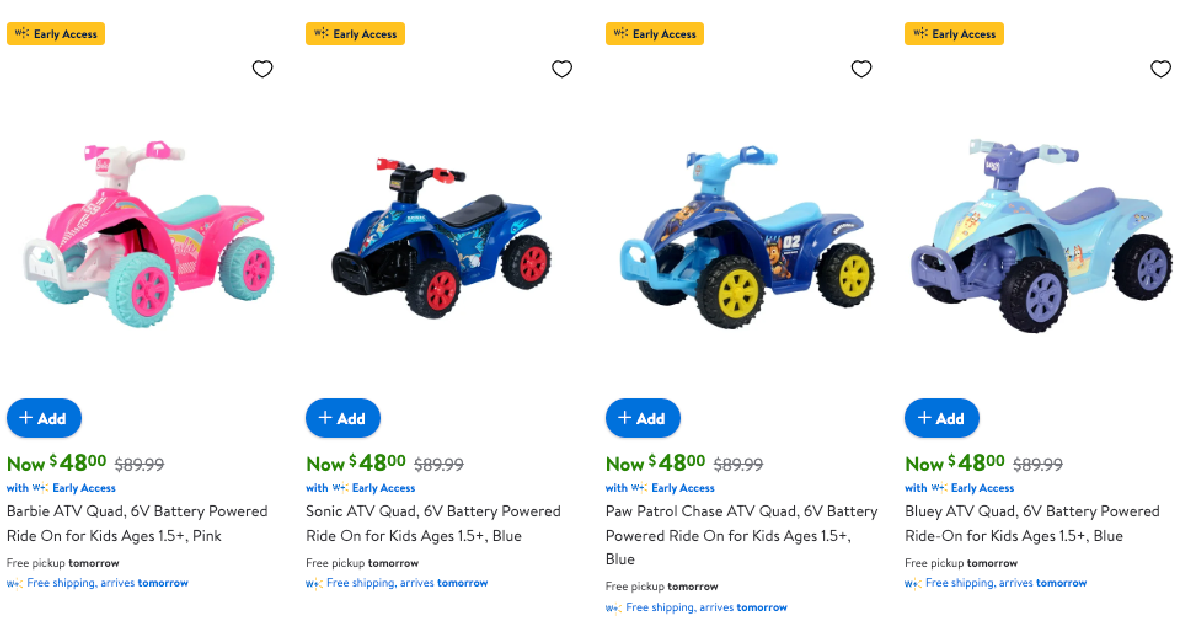
Task: Click the heart icon for the Paw Patrol ATV
Action: click(x=861, y=68)
